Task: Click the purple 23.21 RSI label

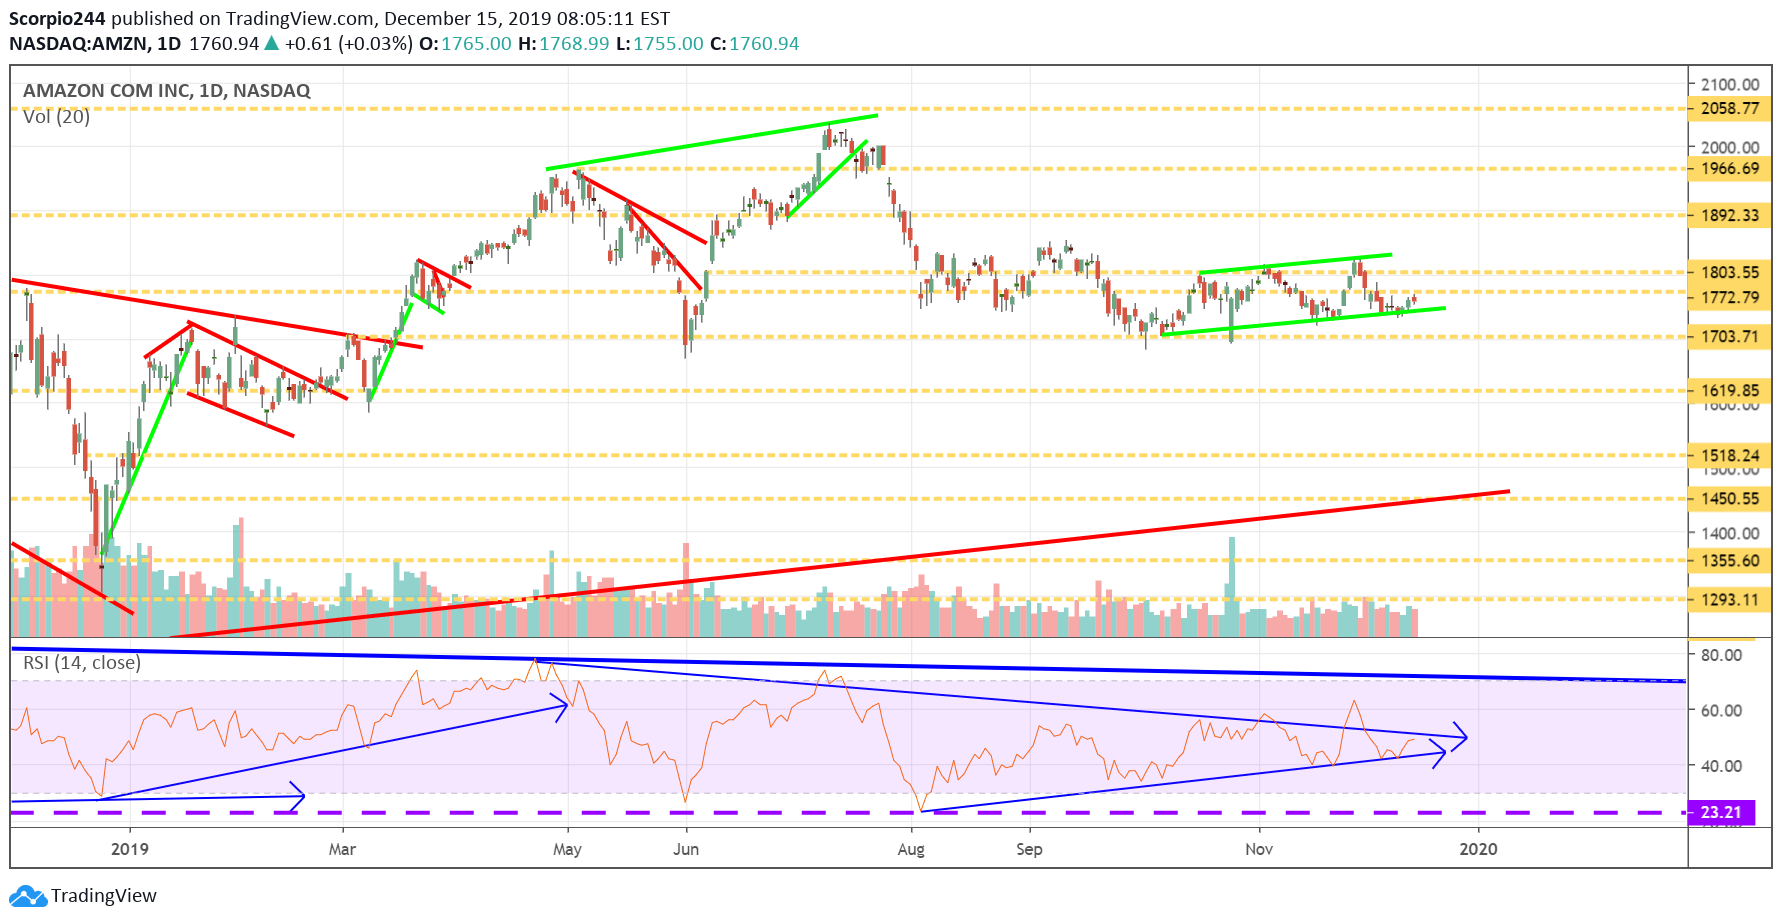Action: [1721, 812]
